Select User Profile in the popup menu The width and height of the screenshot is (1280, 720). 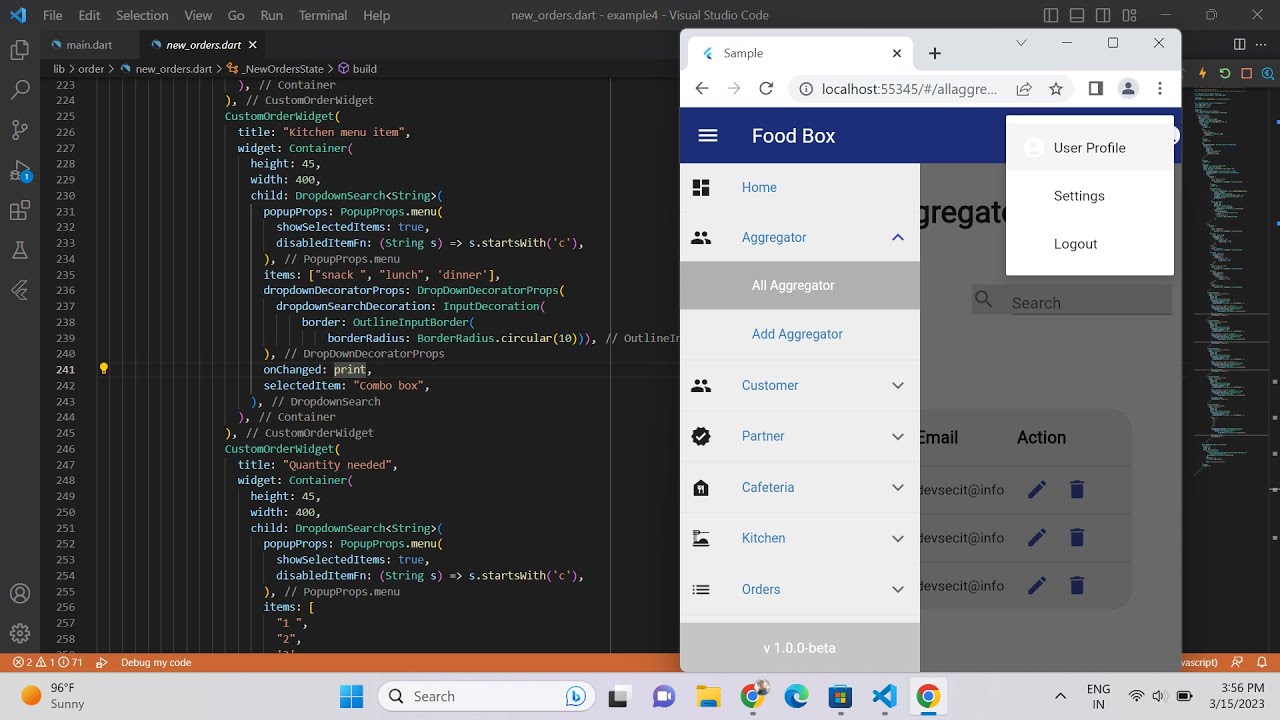(1090, 148)
